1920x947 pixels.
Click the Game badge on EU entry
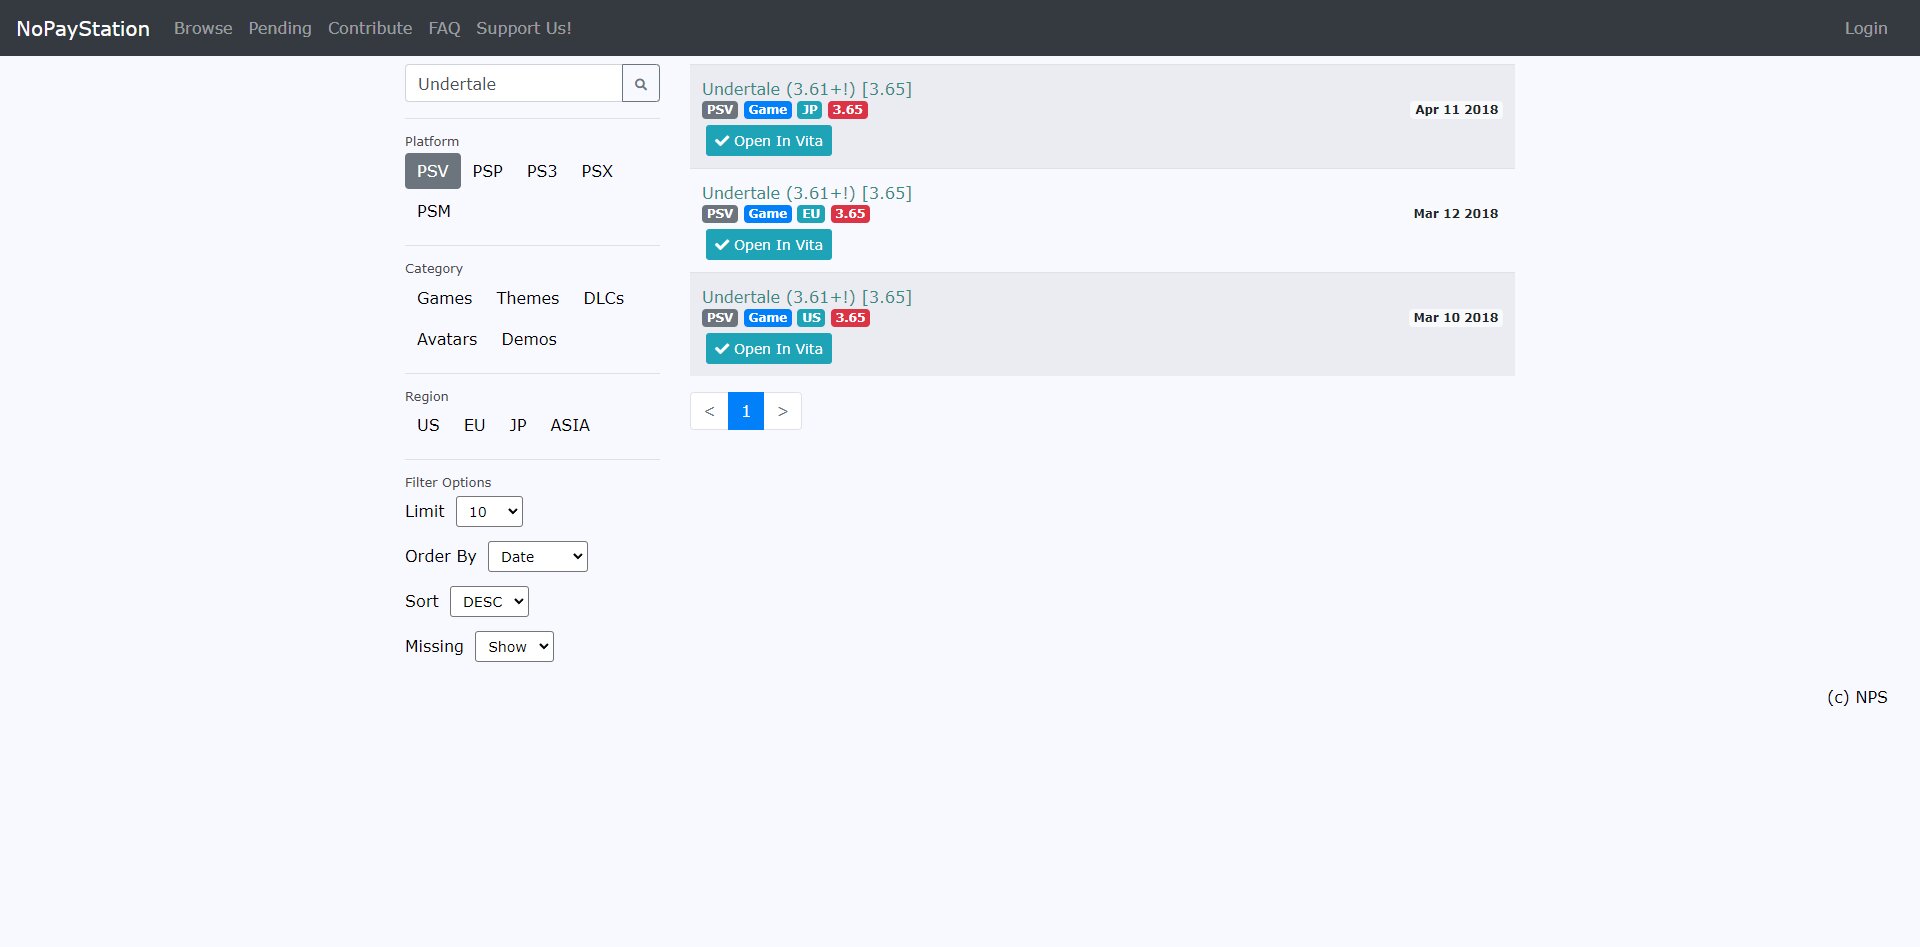[x=768, y=214]
